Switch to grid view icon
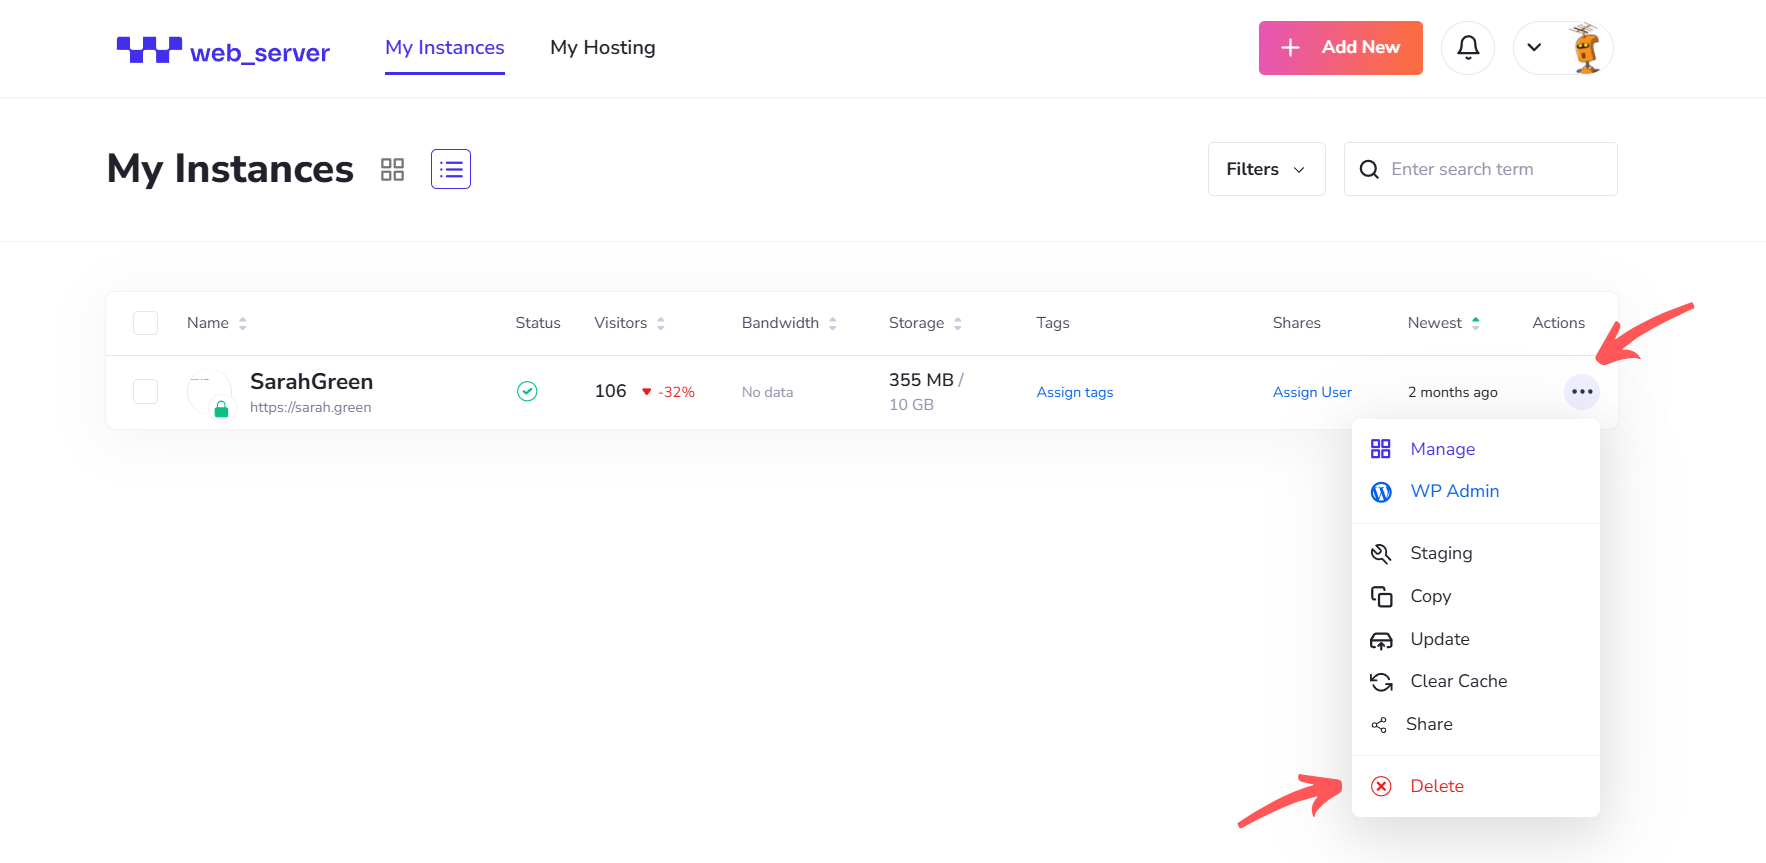Viewport: 1766px width, 863px height. coord(392,169)
